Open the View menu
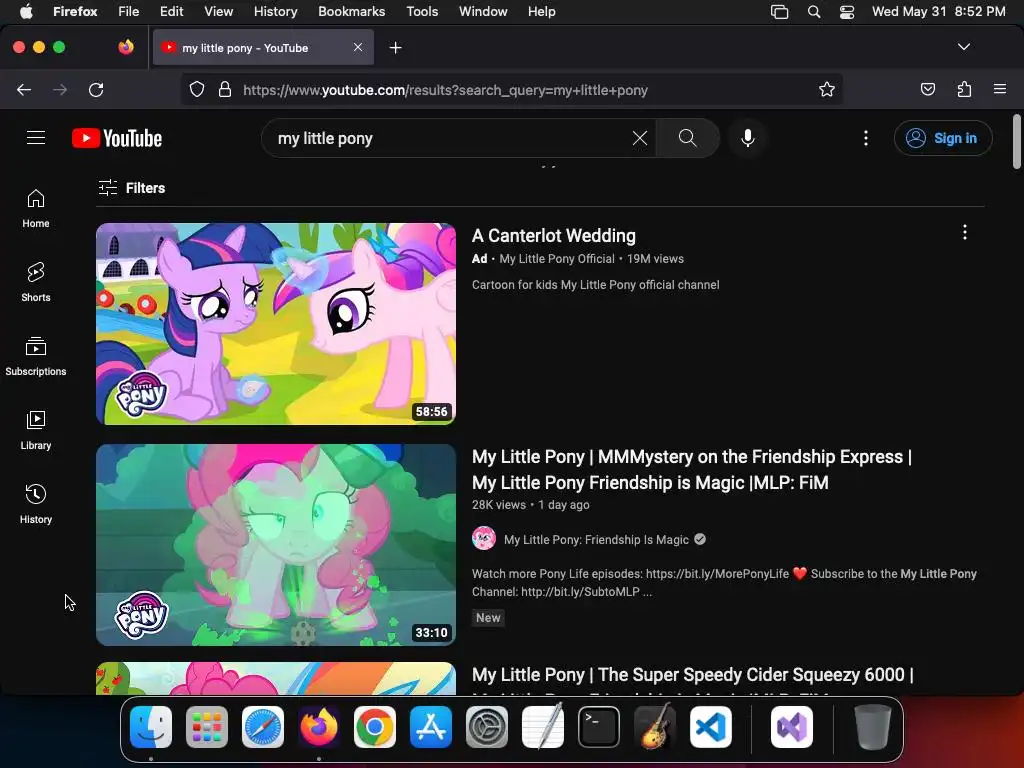1024x768 pixels. [x=218, y=11]
